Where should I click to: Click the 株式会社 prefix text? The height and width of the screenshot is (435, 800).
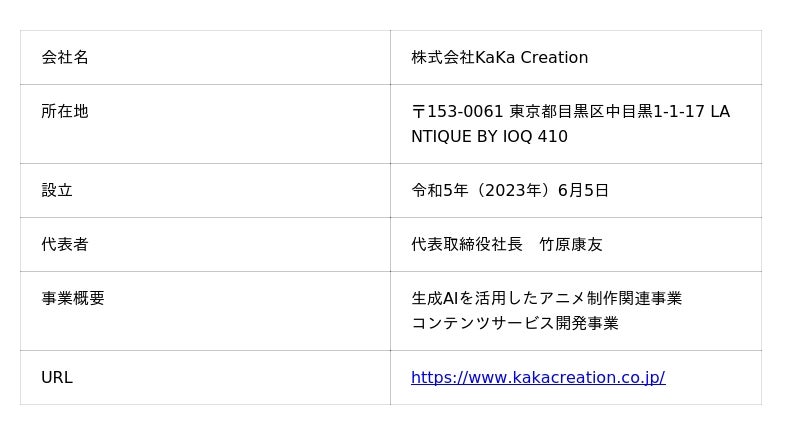click(x=443, y=57)
